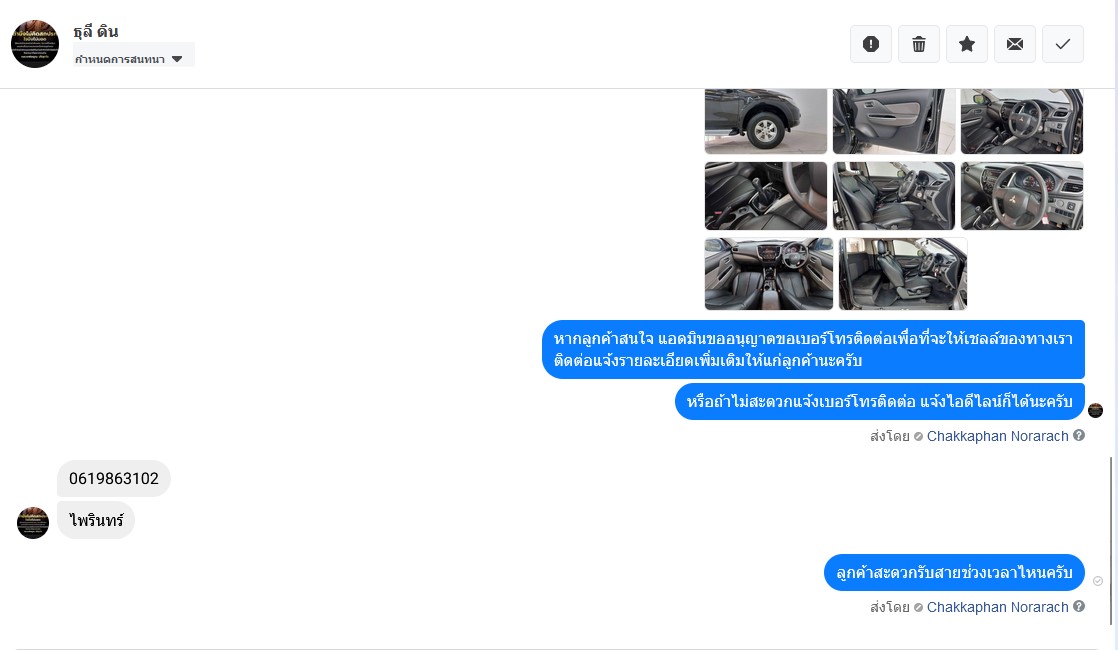Open help icon beside upper sender name
The height and width of the screenshot is (650, 1118).
1079,435
